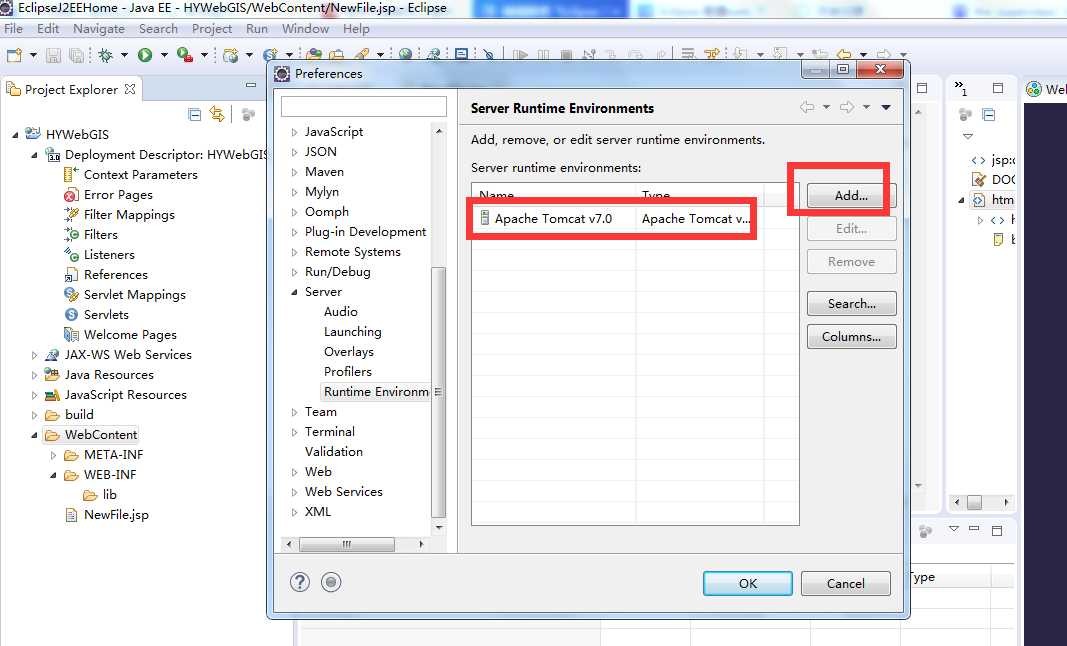This screenshot has height=646, width=1067.
Task: Expand the JavaScript preferences node
Action: 294,132
